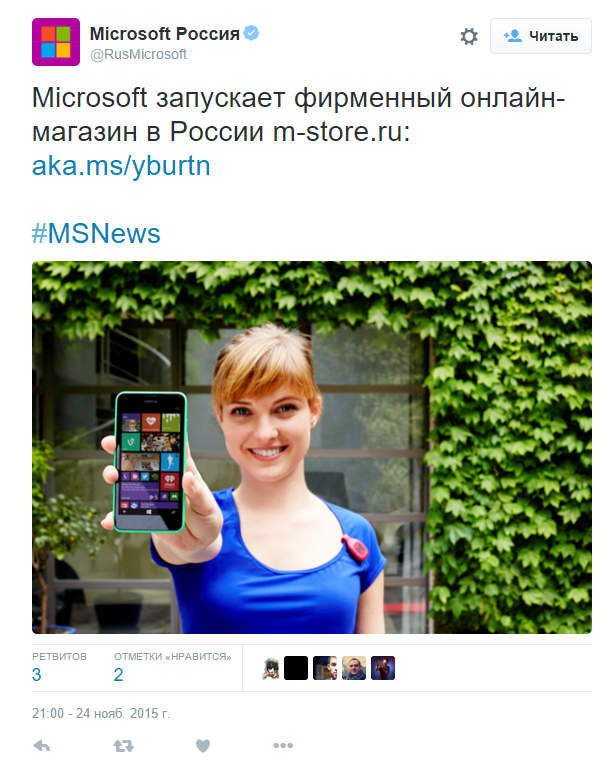This screenshot has height=777, width=615.
Task: Open the gear settings dropdown
Action: click(469, 36)
